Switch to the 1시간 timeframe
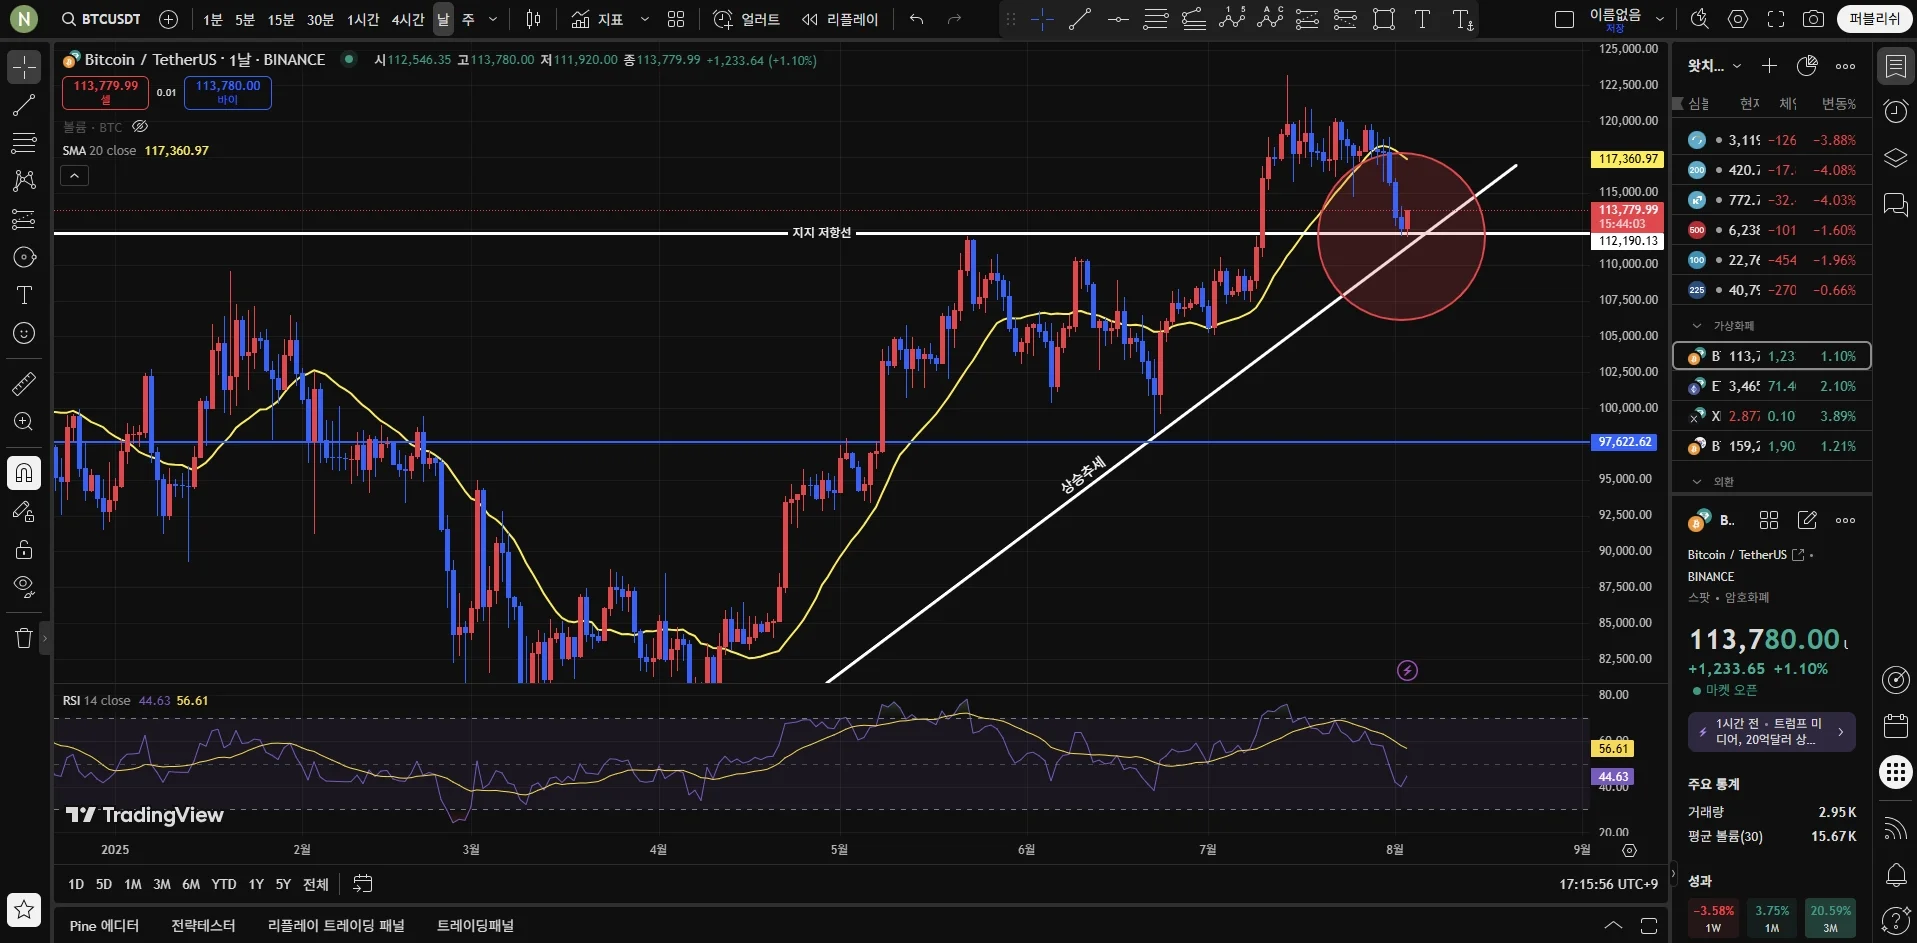The width and height of the screenshot is (1917, 943). click(363, 20)
